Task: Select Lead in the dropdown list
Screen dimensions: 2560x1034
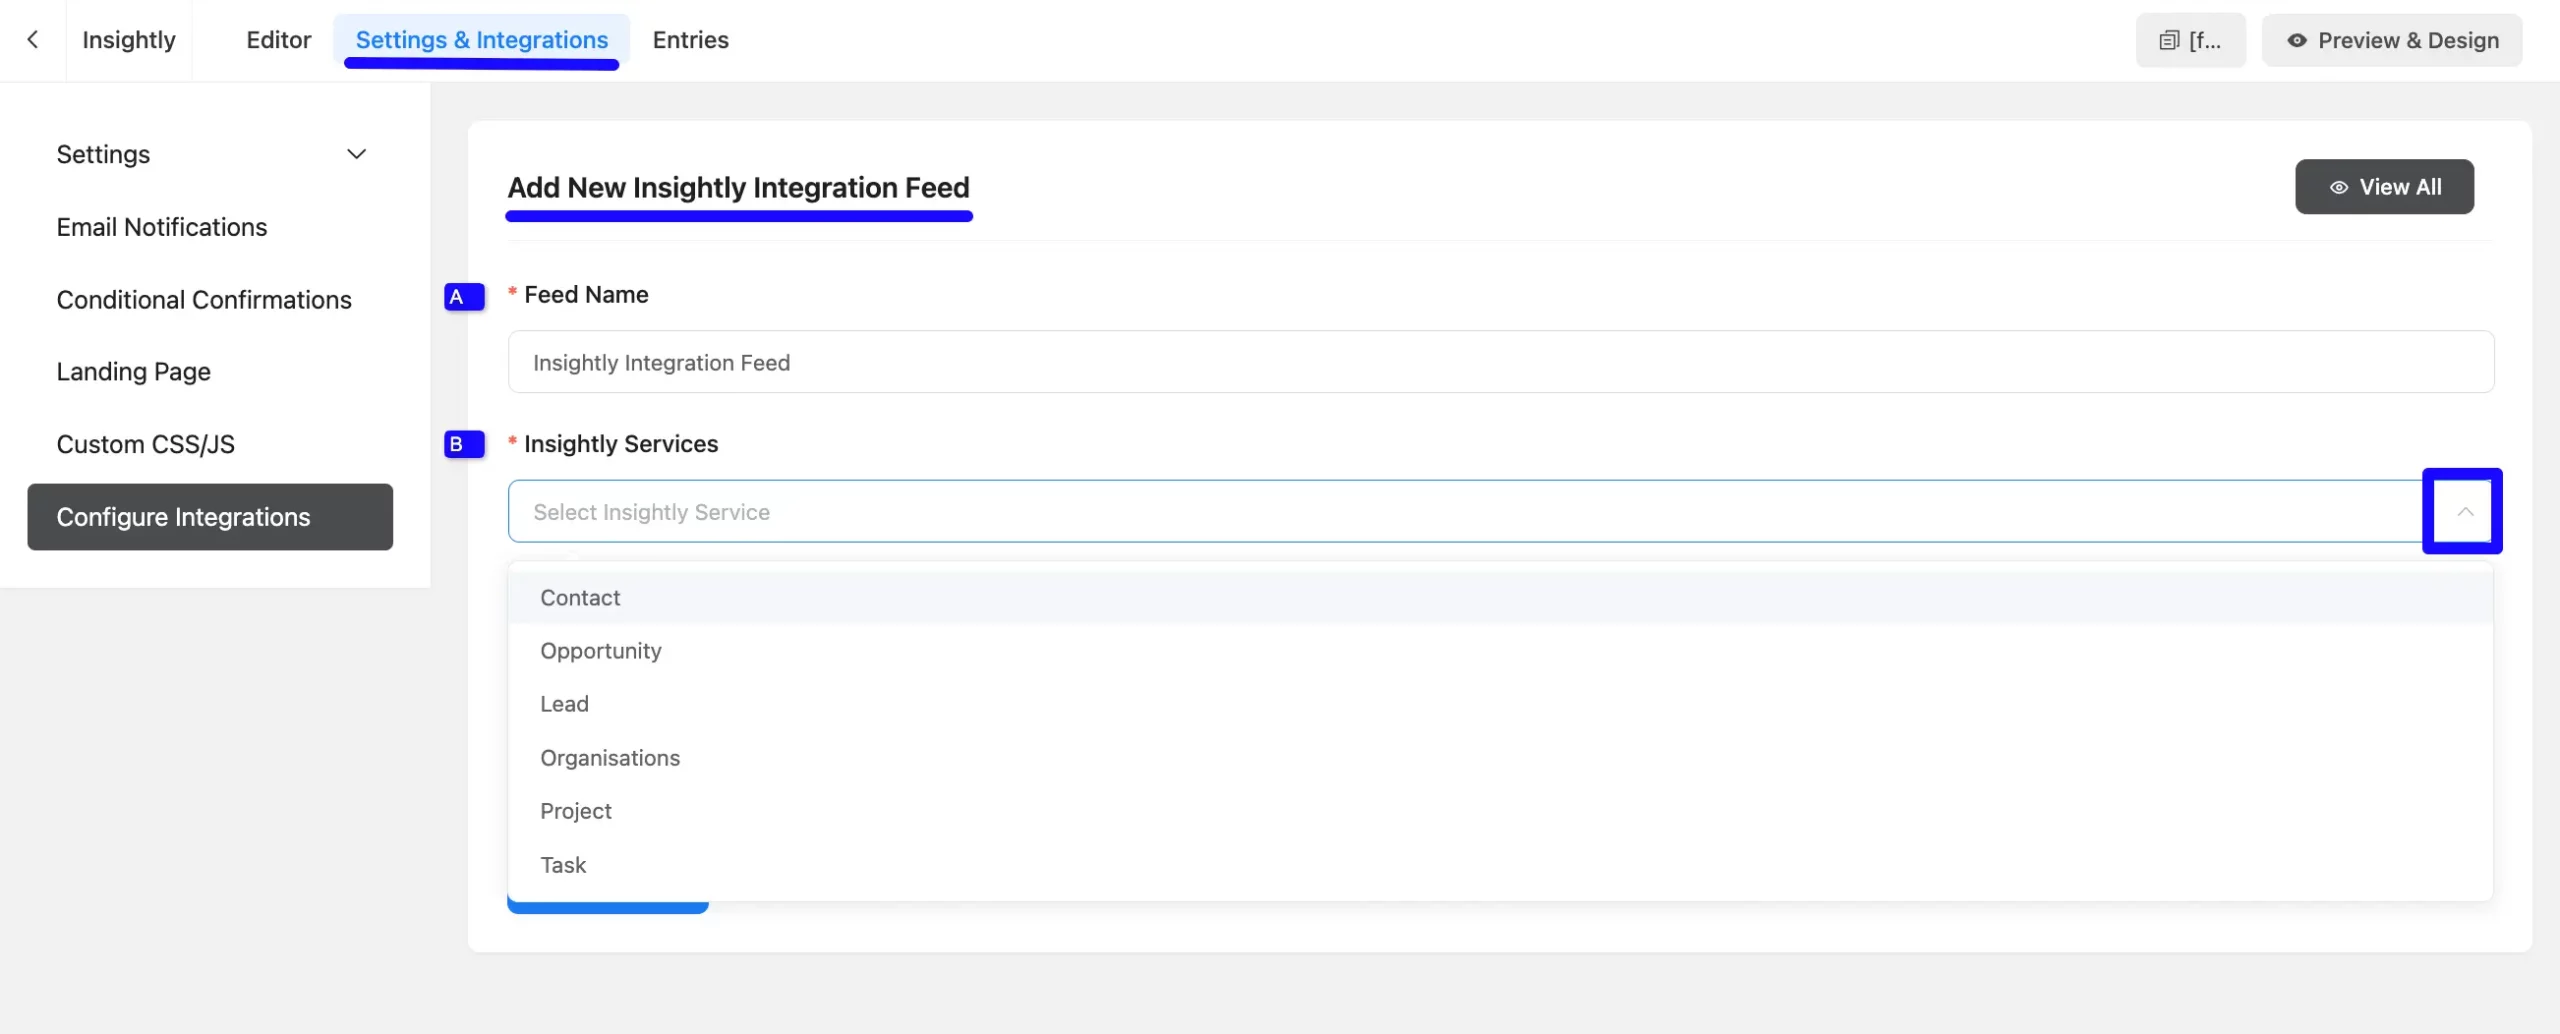Action: [1500, 704]
